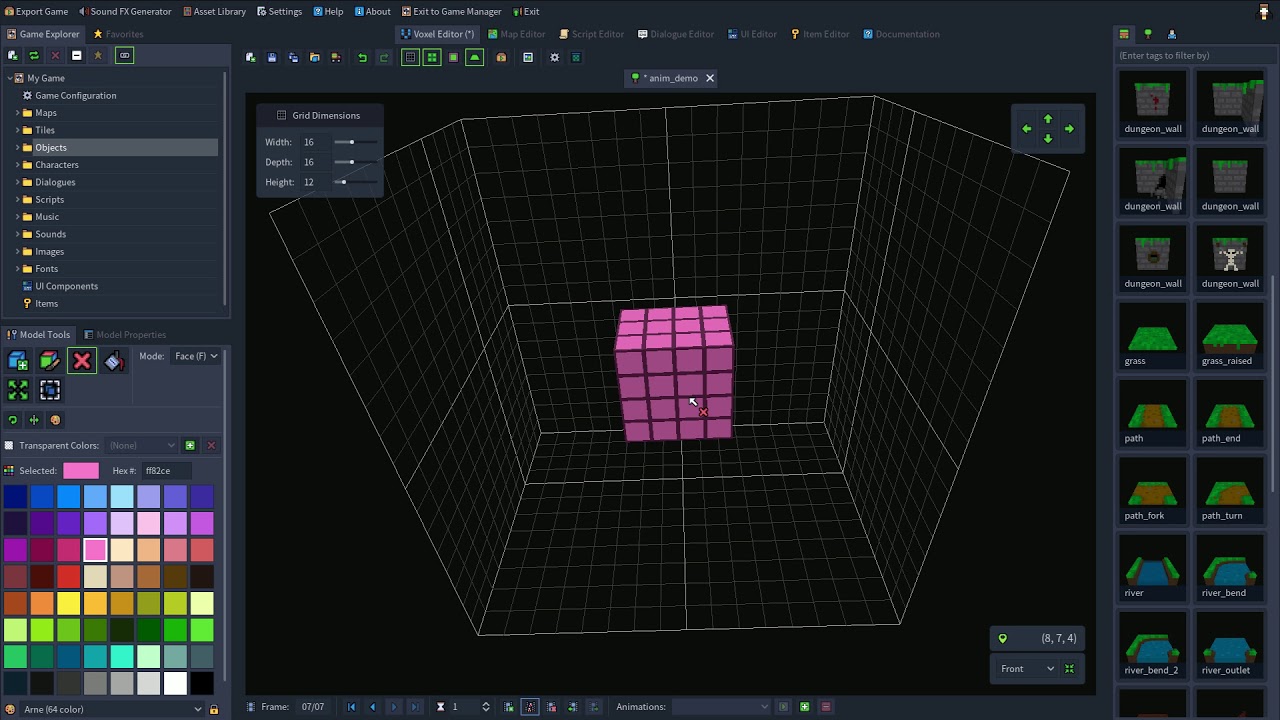Image resolution: width=1280 pixels, height=720 pixels.
Task: Open the Front camera view dropdown
Action: [1027, 668]
